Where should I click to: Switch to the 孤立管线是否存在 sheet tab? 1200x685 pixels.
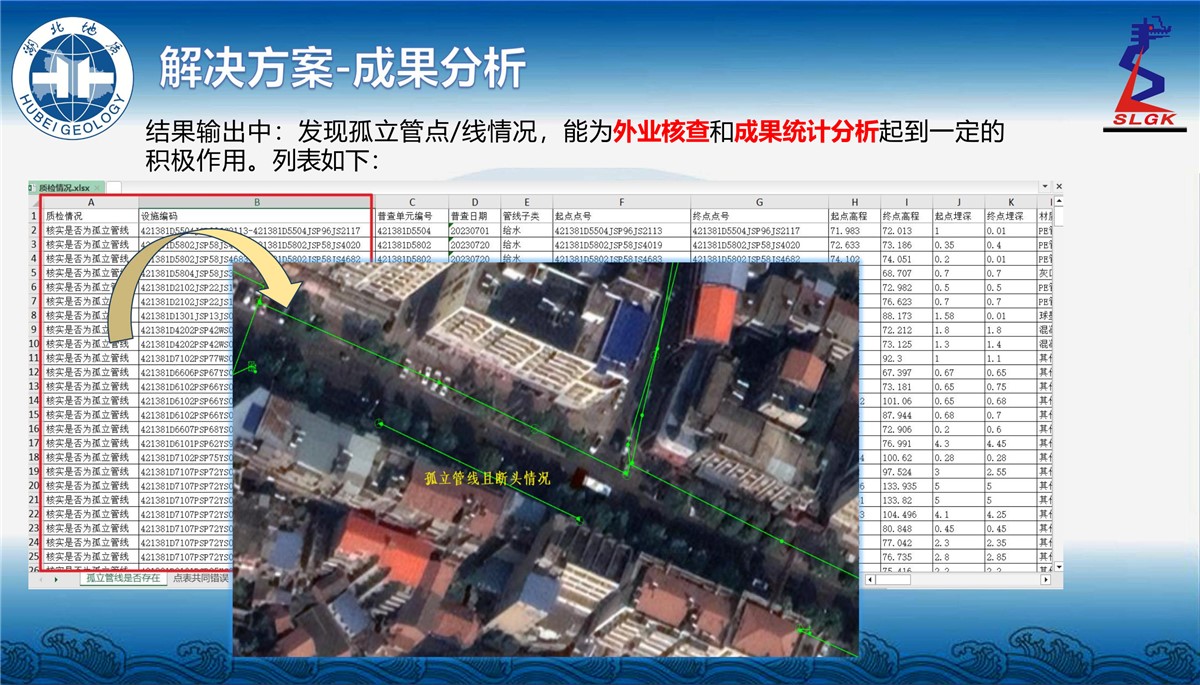[x=122, y=578]
